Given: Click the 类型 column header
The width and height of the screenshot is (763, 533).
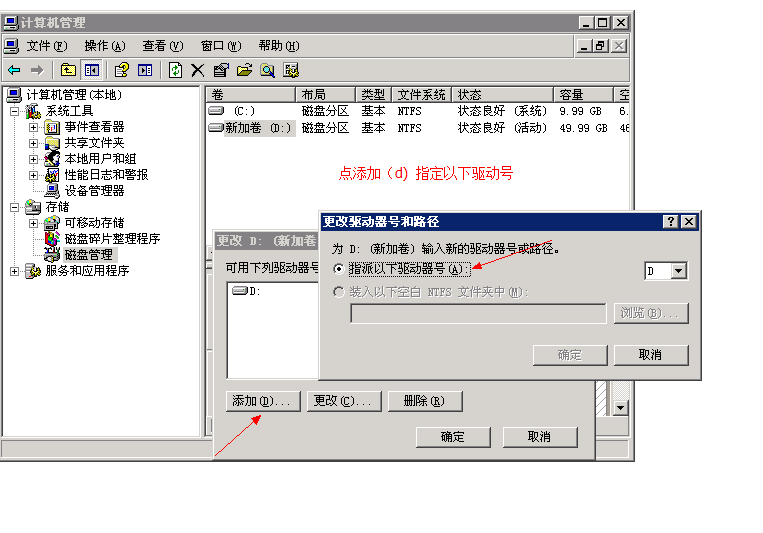Looking at the screenshot, I should click(373, 94).
